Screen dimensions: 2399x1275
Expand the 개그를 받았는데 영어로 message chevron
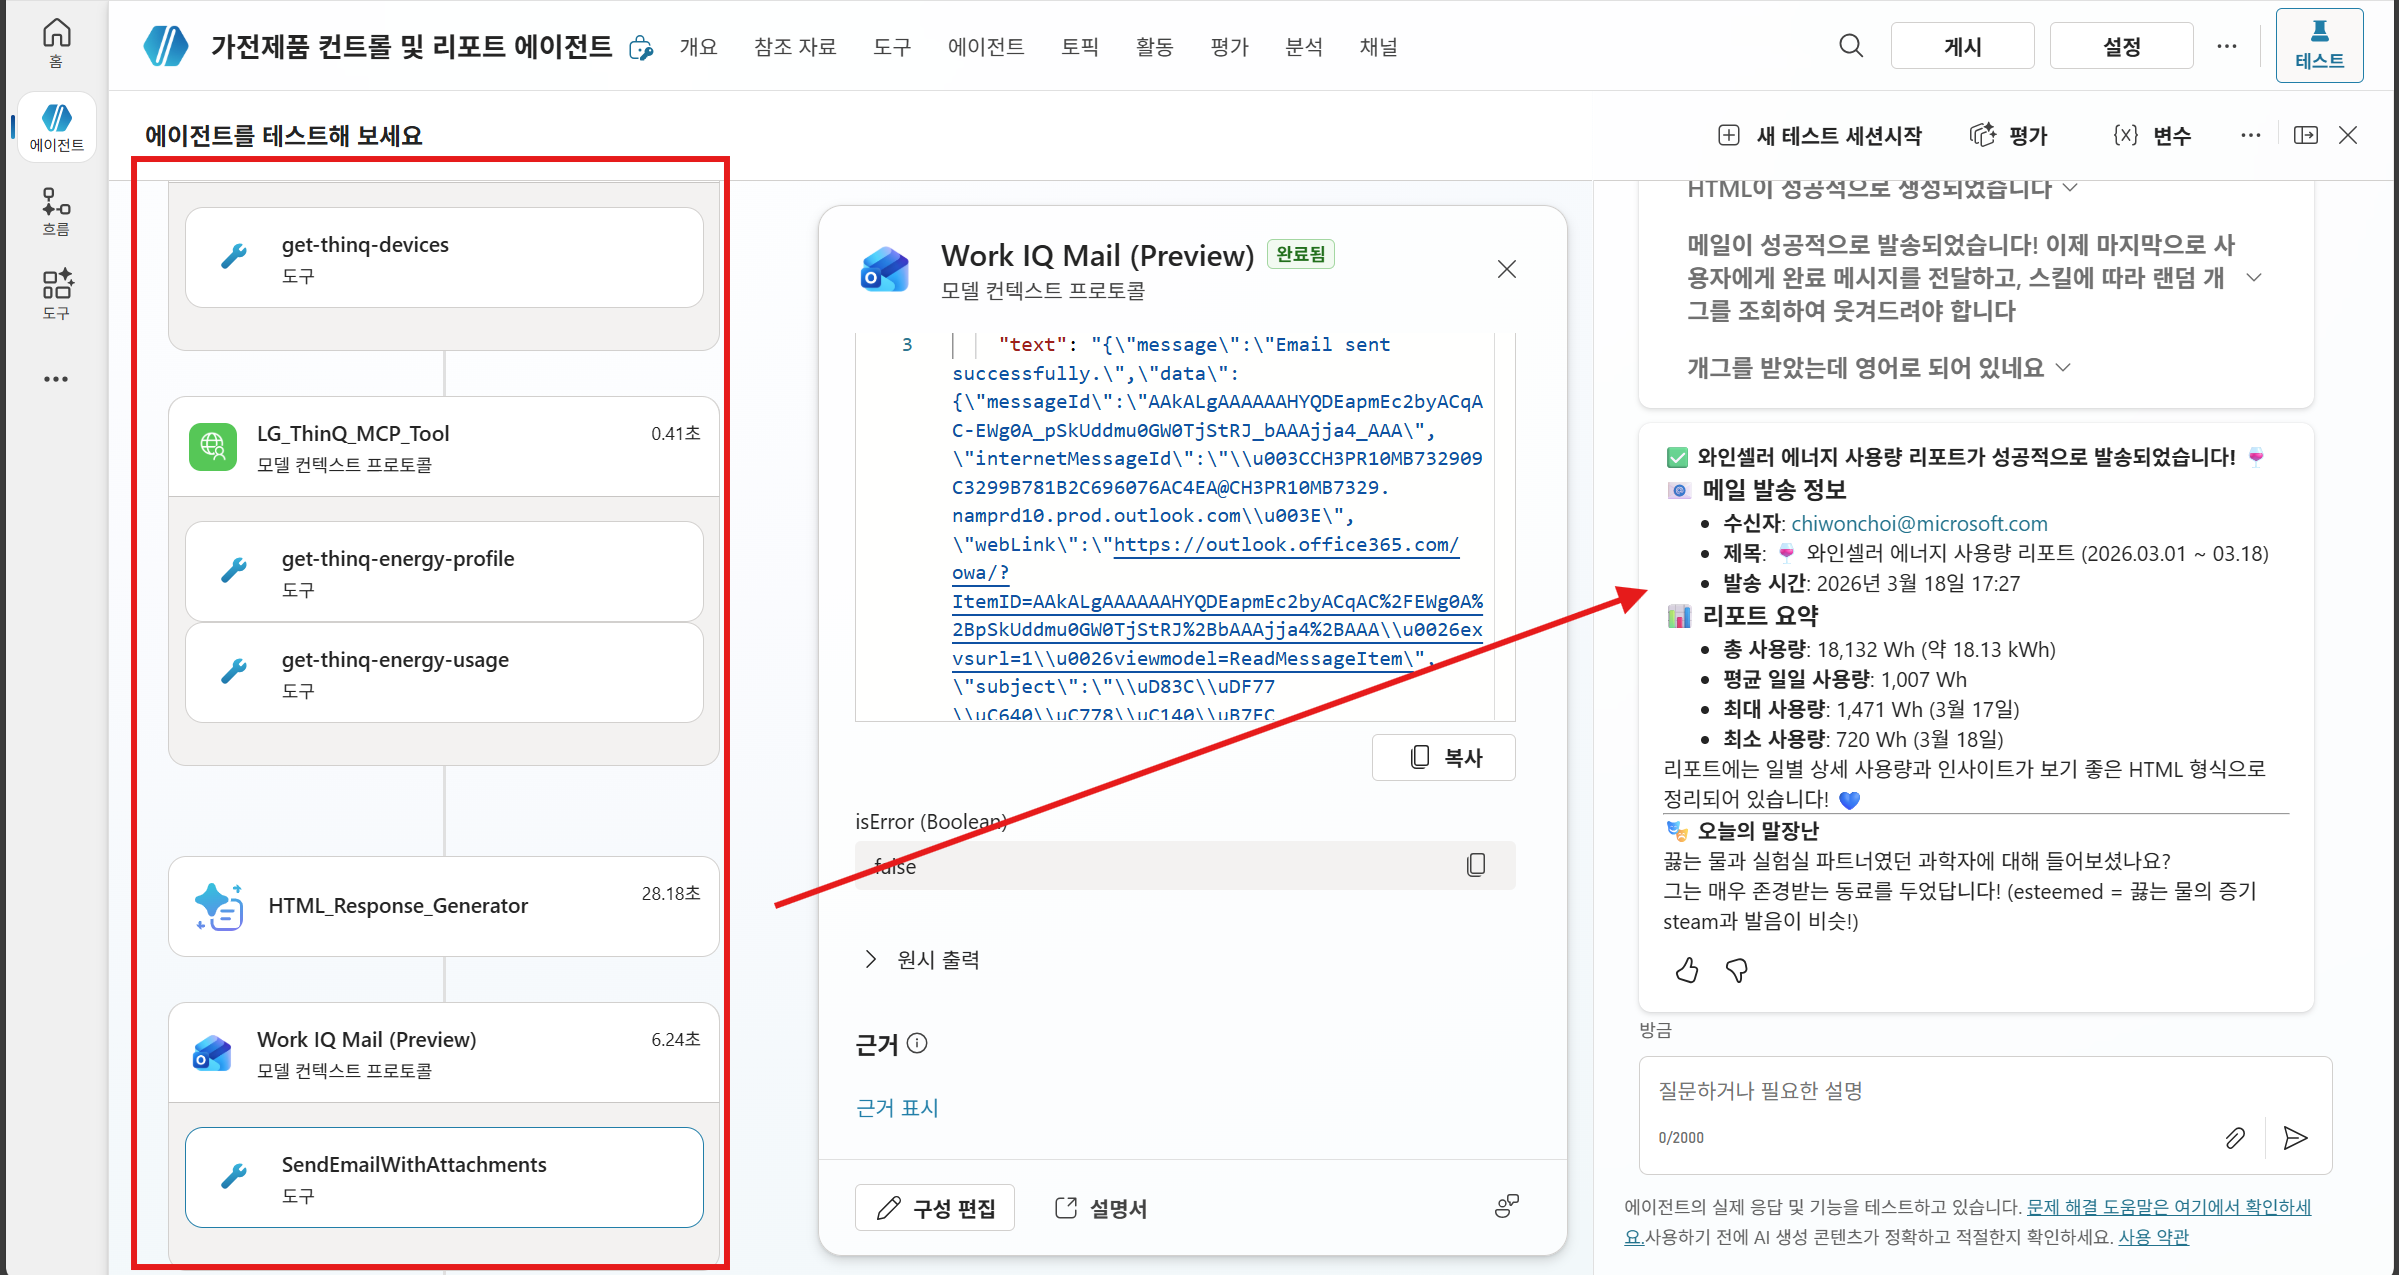tap(2063, 368)
